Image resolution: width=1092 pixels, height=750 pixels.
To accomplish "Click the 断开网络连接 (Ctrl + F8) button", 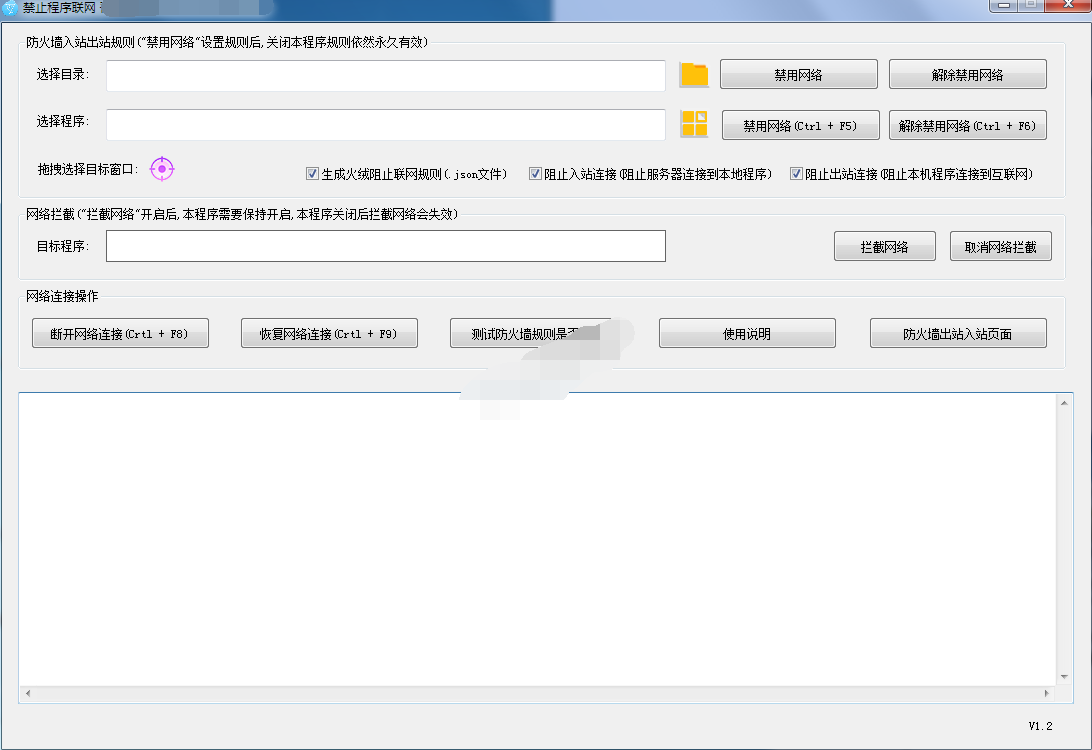I will [120, 333].
